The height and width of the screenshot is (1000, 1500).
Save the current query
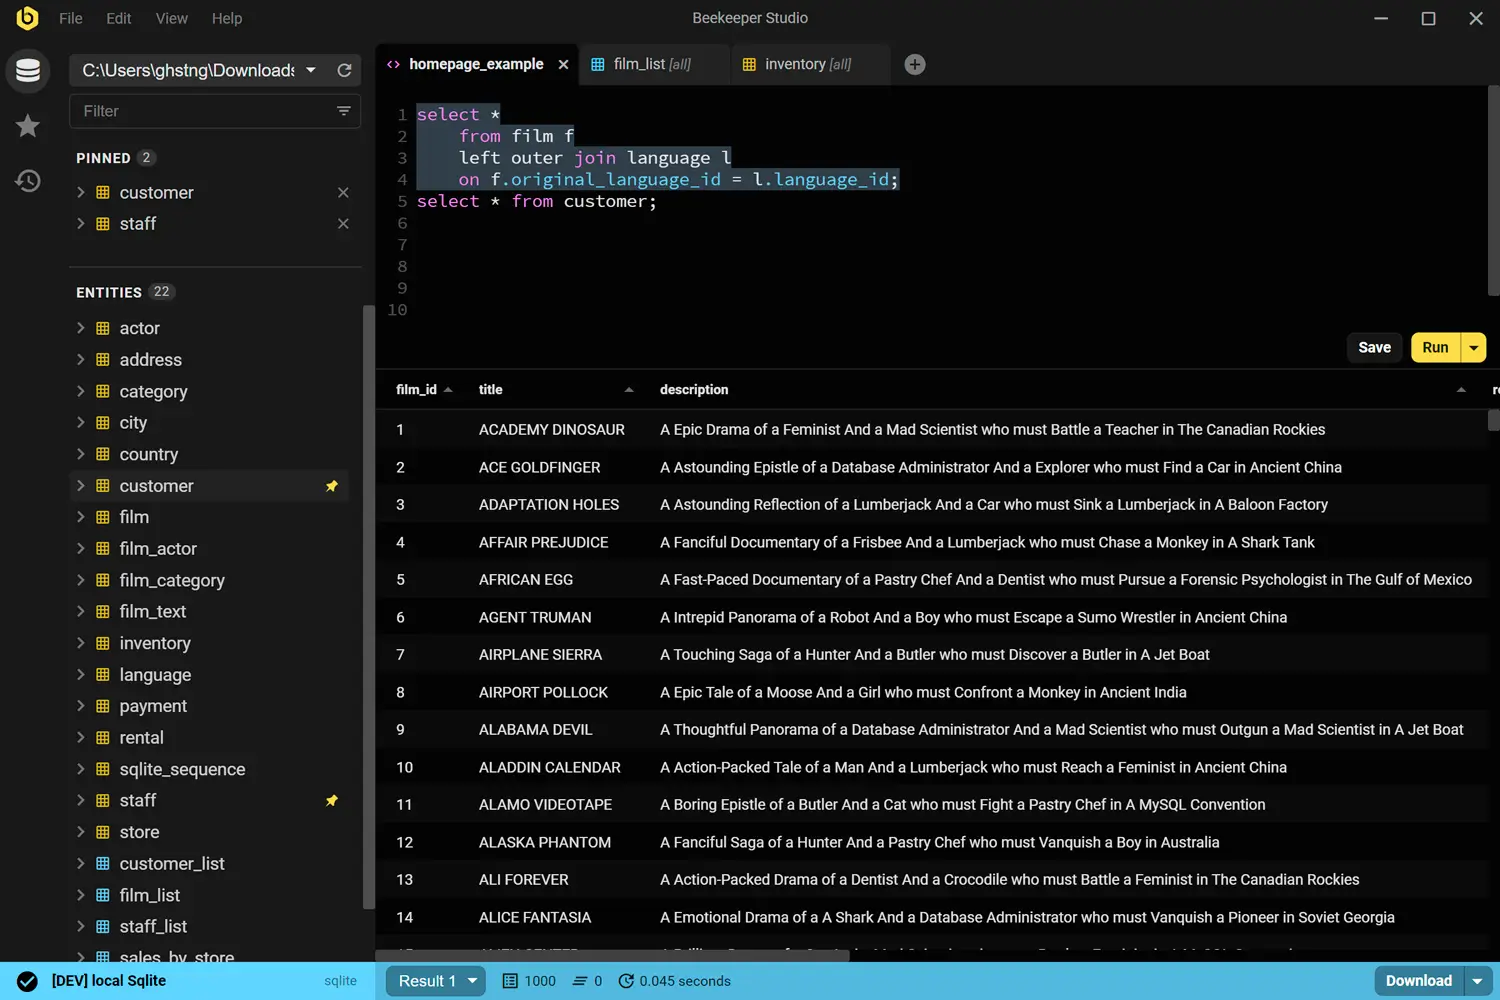[x=1374, y=347]
